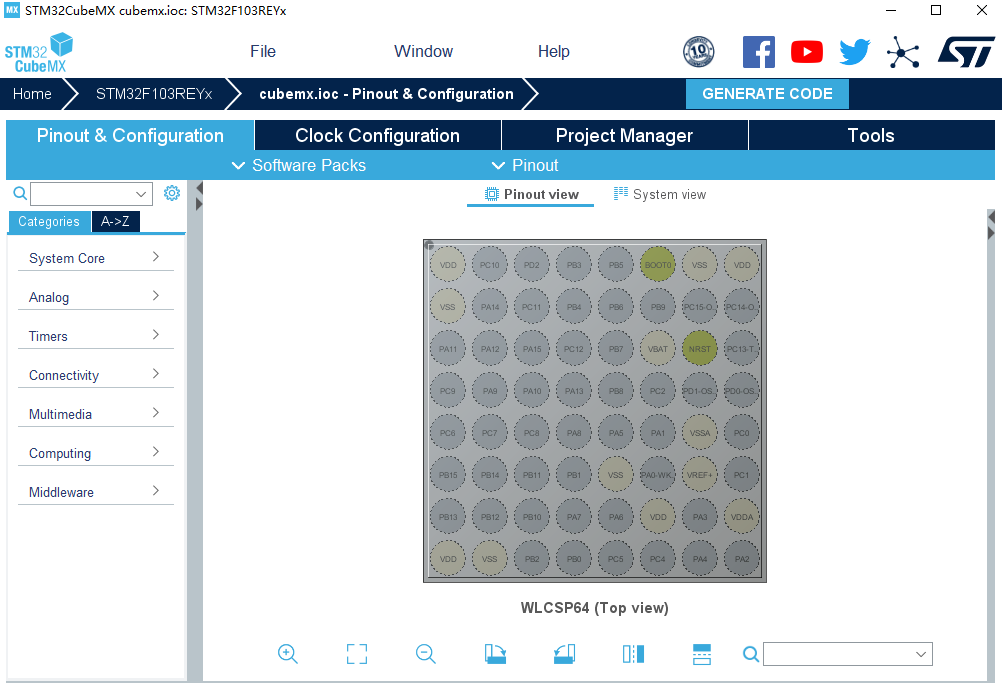Select the Pinout & Configuration tab

pos(130,136)
